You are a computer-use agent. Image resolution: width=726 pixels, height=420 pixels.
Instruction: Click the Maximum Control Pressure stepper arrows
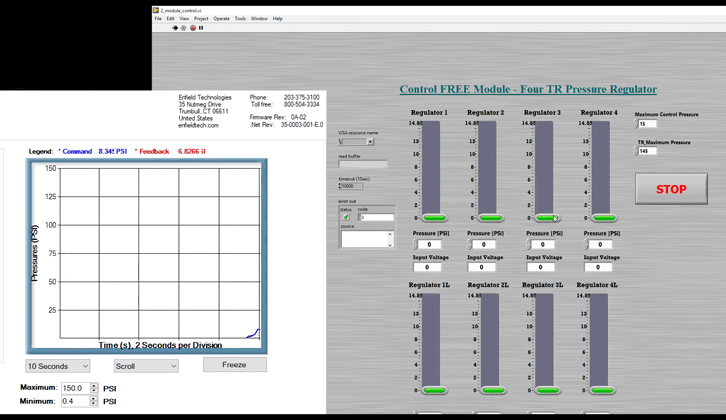tap(636, 124)
